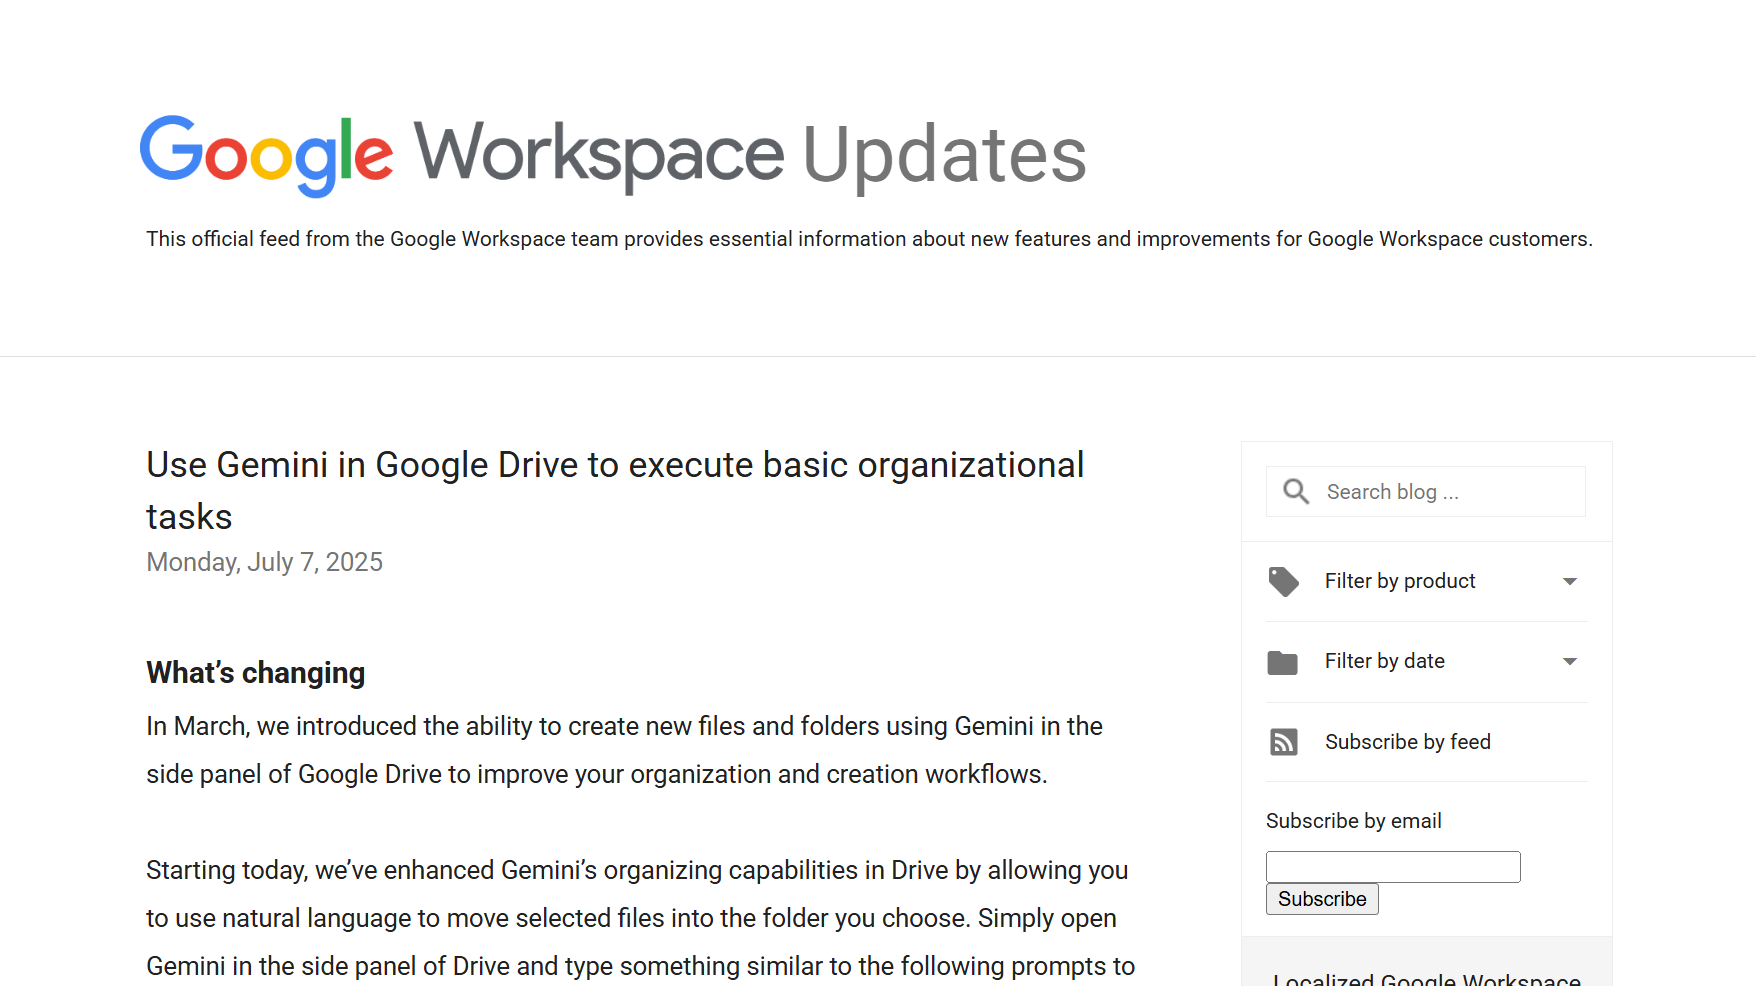Click the paragraph starting 'Starting today'

pos(640,918)
